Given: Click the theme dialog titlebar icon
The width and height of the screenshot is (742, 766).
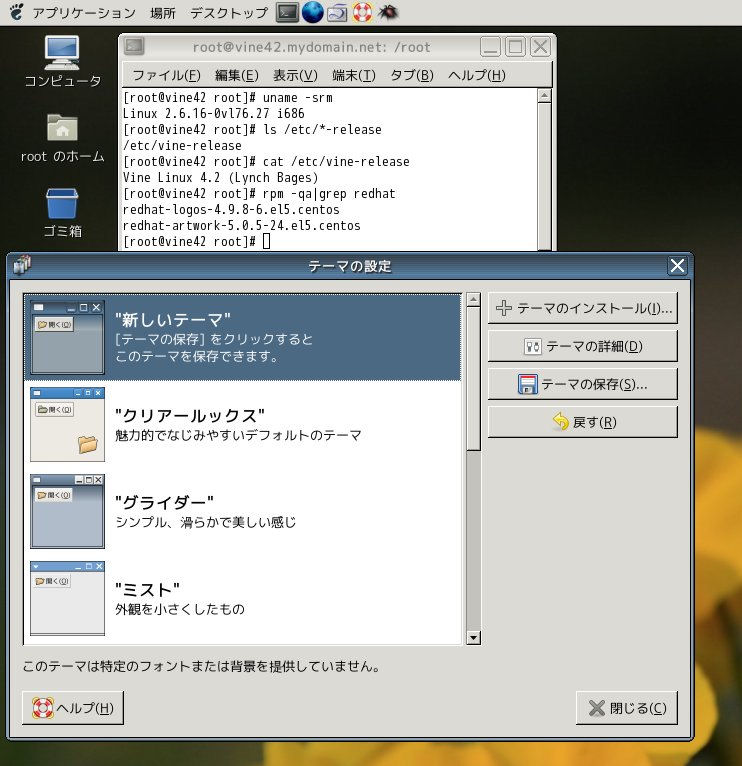Looking at the screenshot, I should click(x=22, y=265).
